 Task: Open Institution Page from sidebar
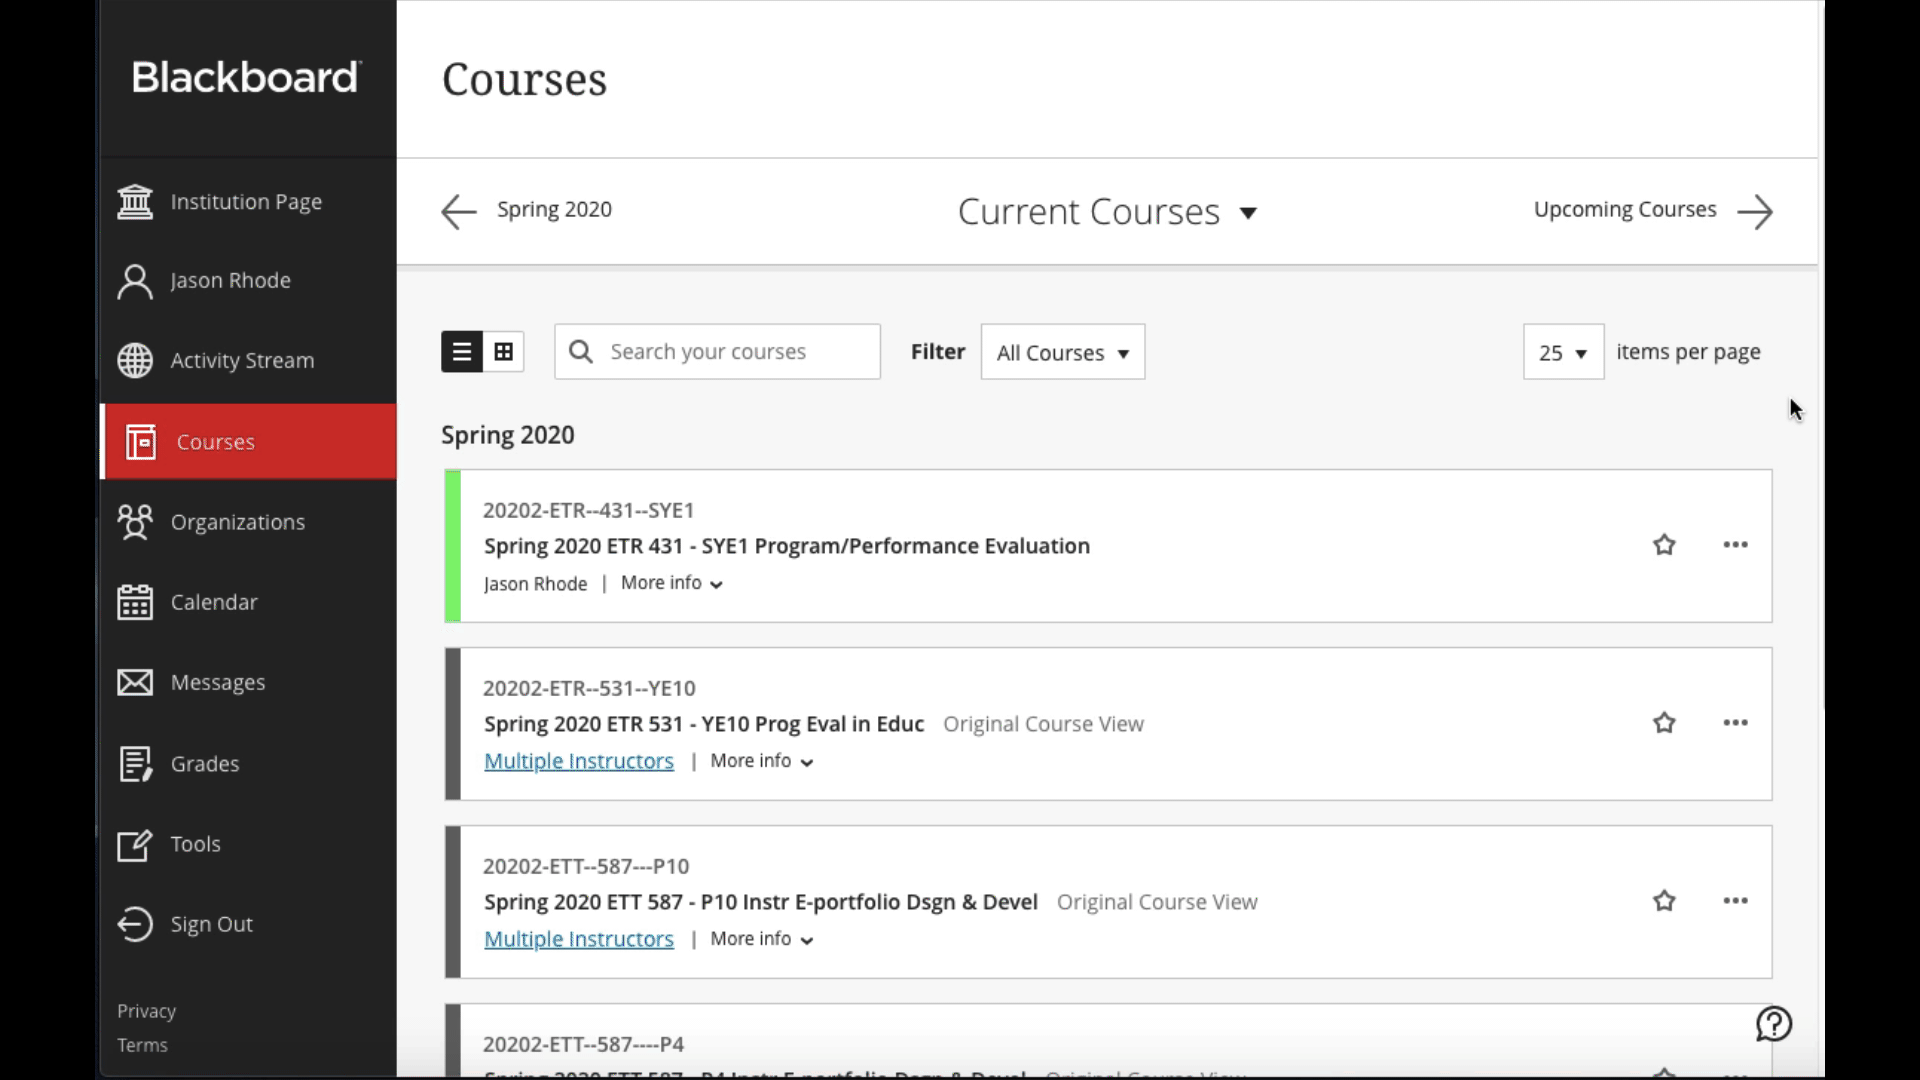pyautogui.click(x=245, y=202)
